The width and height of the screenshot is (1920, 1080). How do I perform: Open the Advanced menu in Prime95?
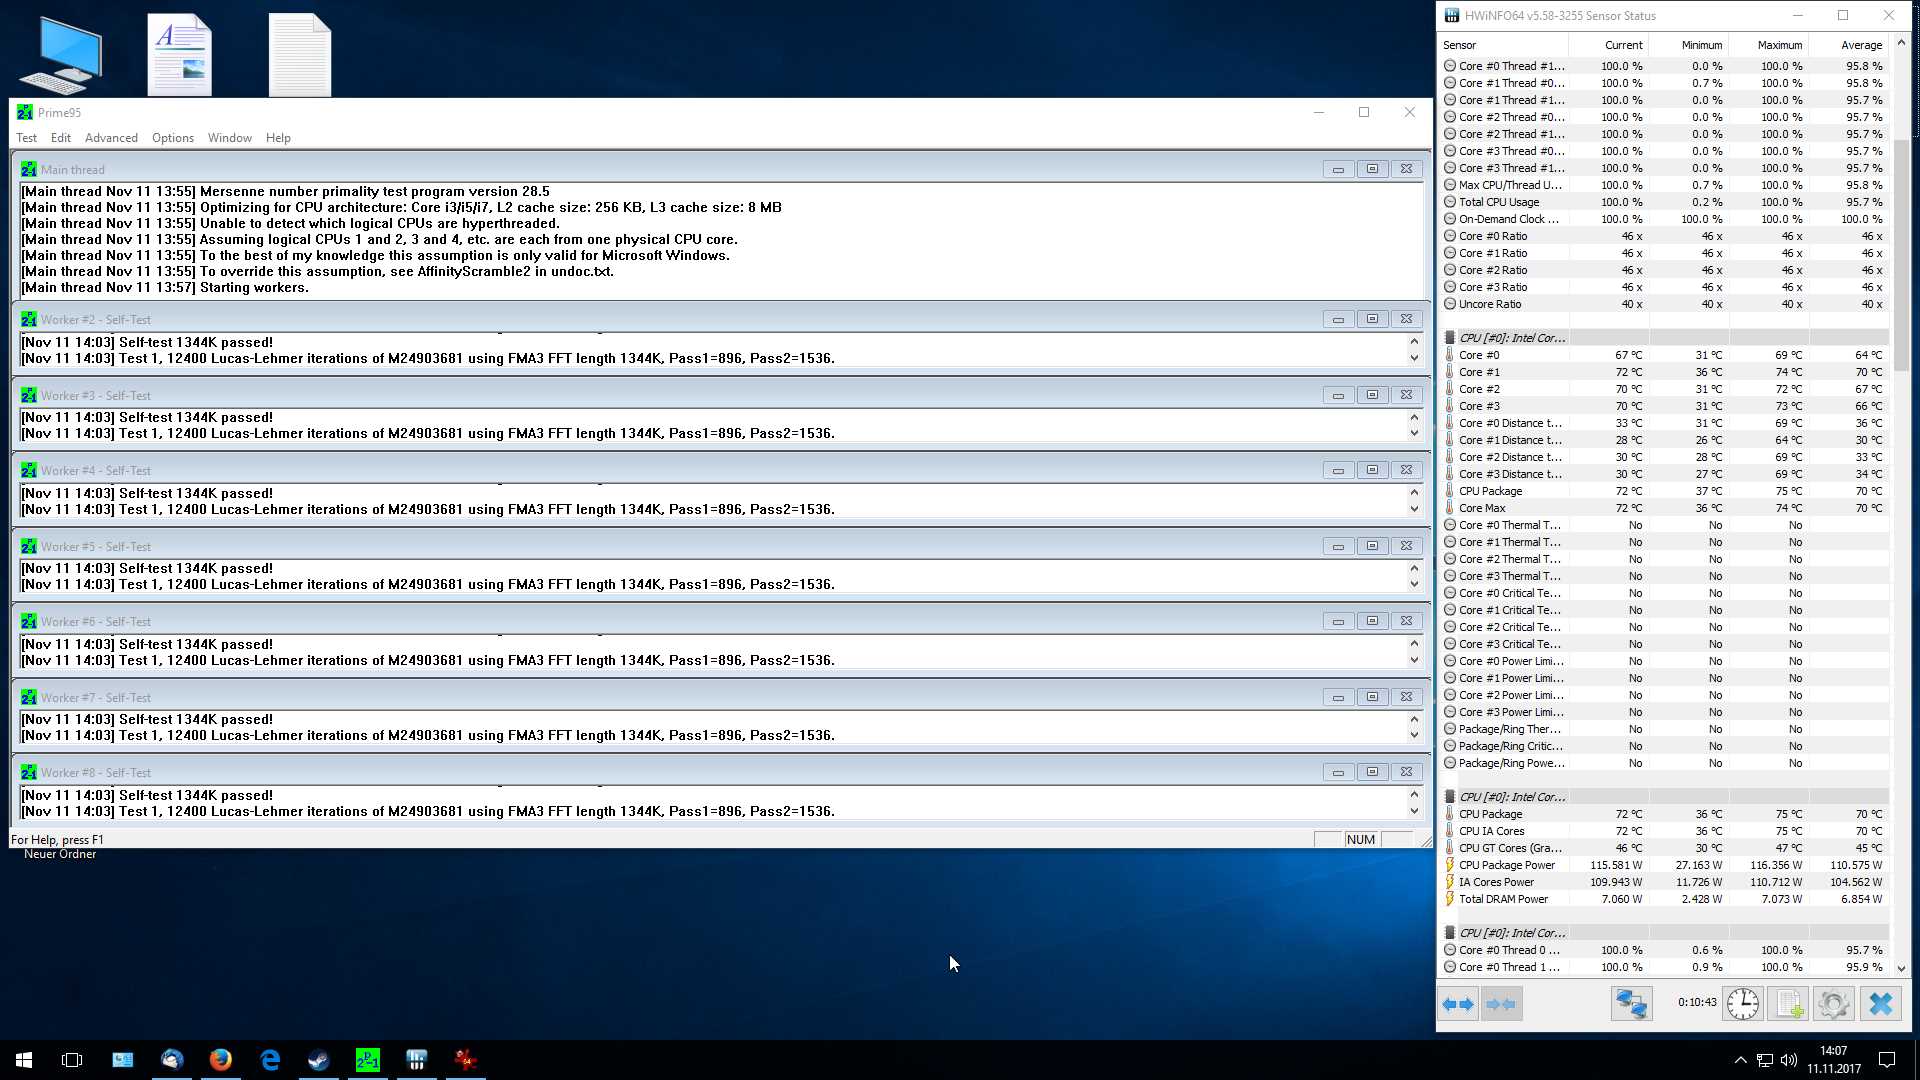(111, 138)
